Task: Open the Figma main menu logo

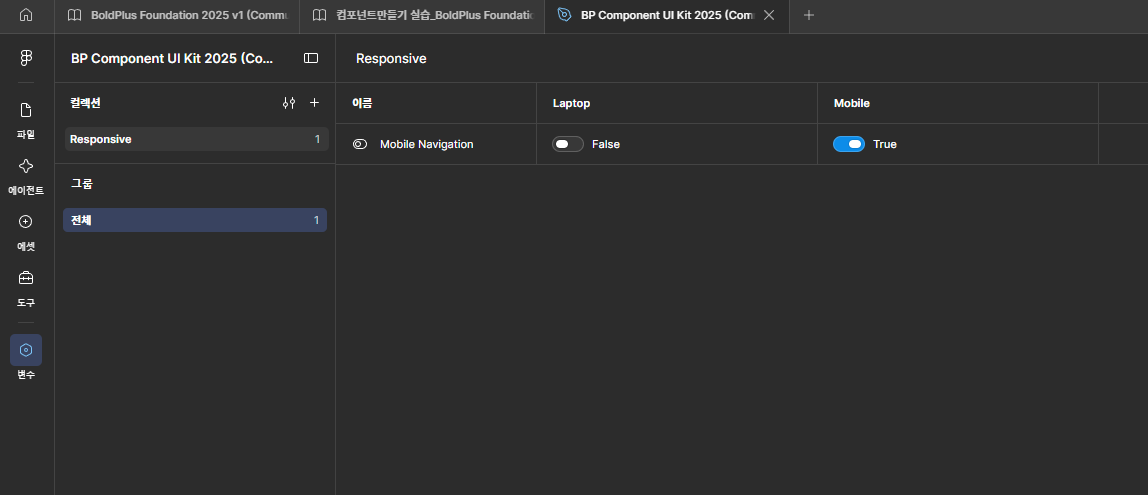Action: [x=26, y=59]
